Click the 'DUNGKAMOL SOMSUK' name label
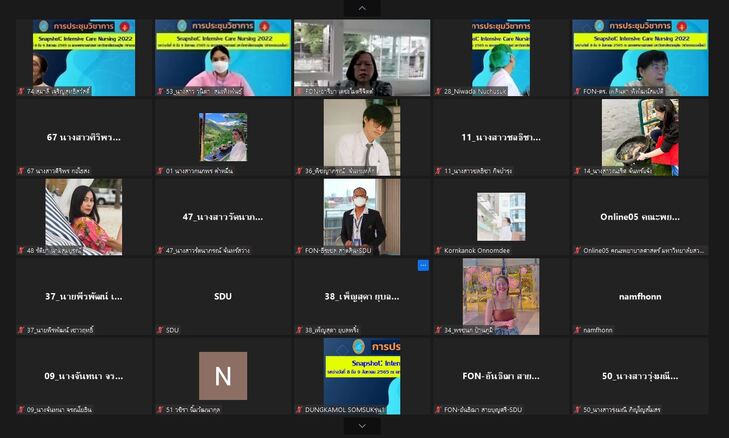This screenshot has width=729, height=438. pos(345,410)
